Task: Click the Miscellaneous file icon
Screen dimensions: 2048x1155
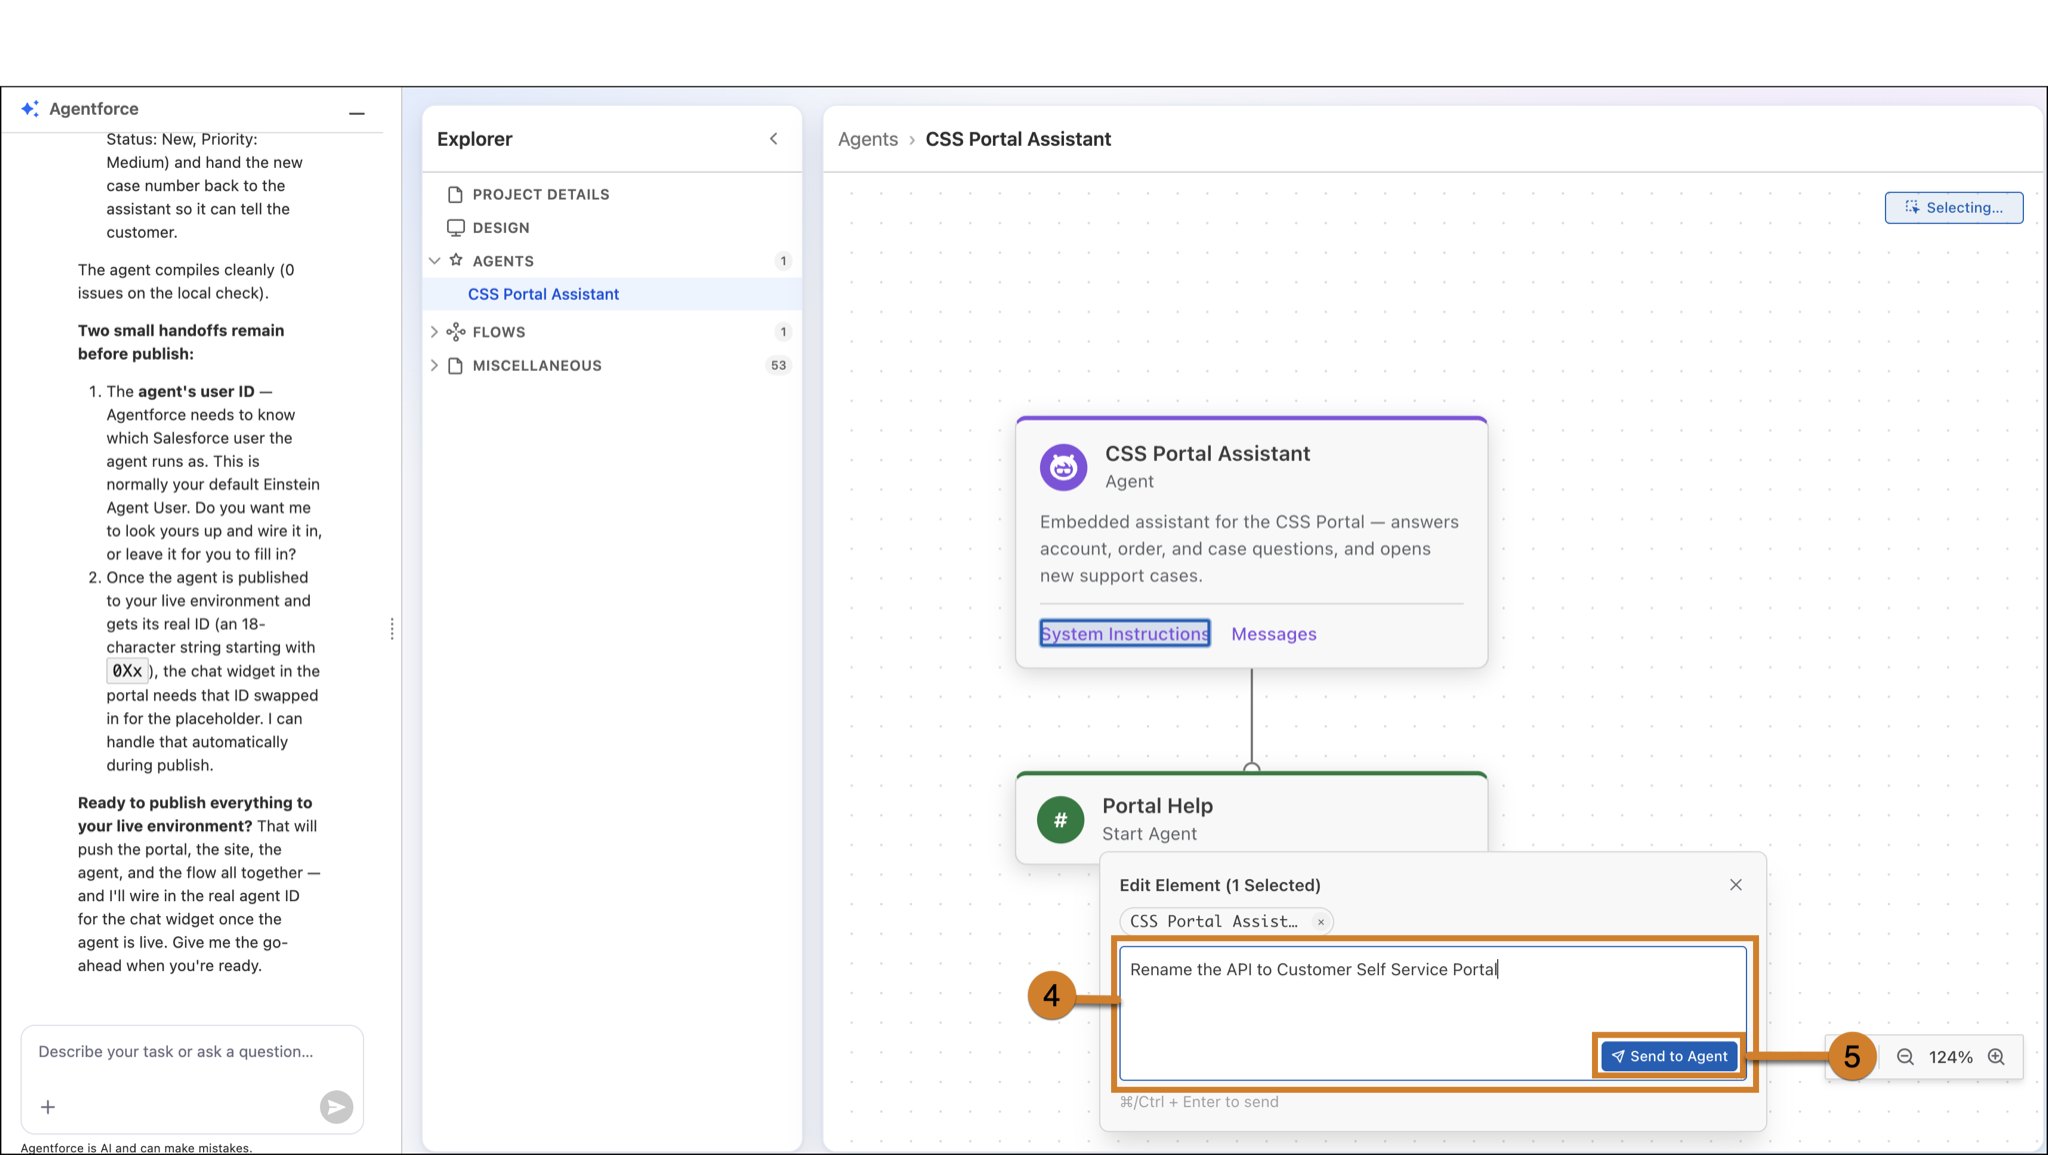Action: (x=455, y=366)
